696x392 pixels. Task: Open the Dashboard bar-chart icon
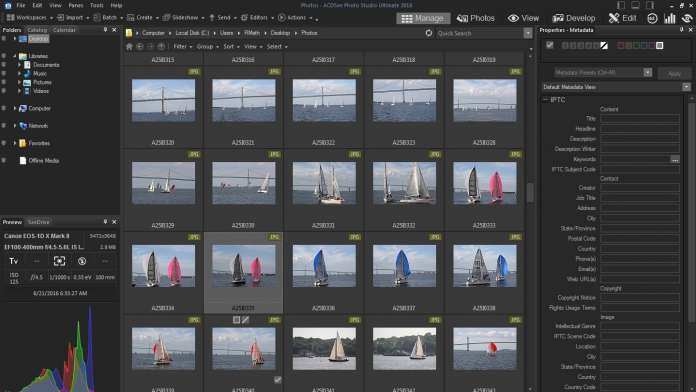coord(669,18)
